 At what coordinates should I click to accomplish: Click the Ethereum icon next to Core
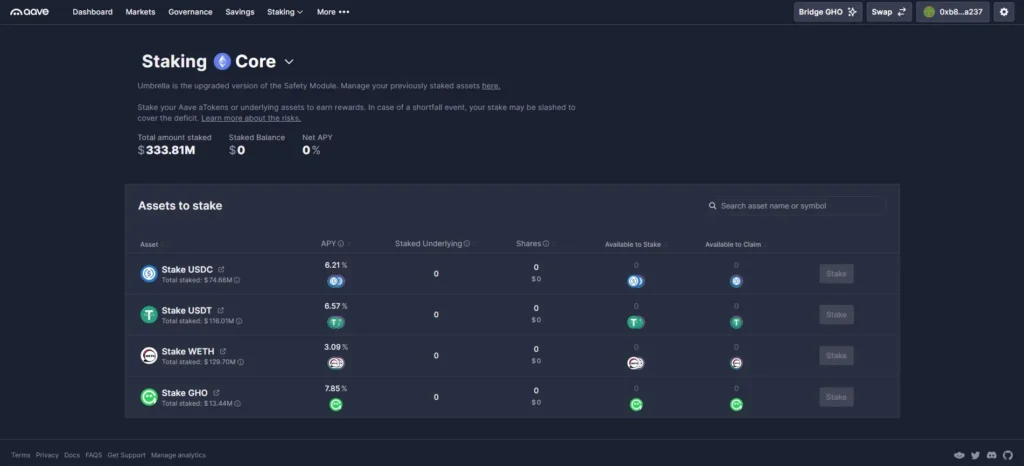click(223, 61)
